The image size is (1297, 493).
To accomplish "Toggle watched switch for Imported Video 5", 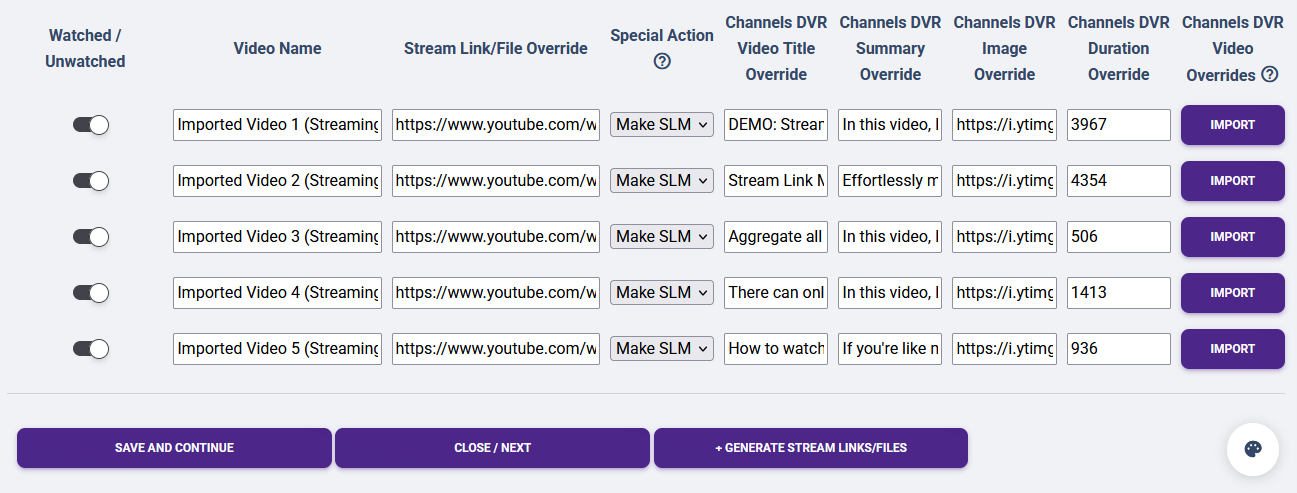I will pyautogui.click(x=90, y=349).
